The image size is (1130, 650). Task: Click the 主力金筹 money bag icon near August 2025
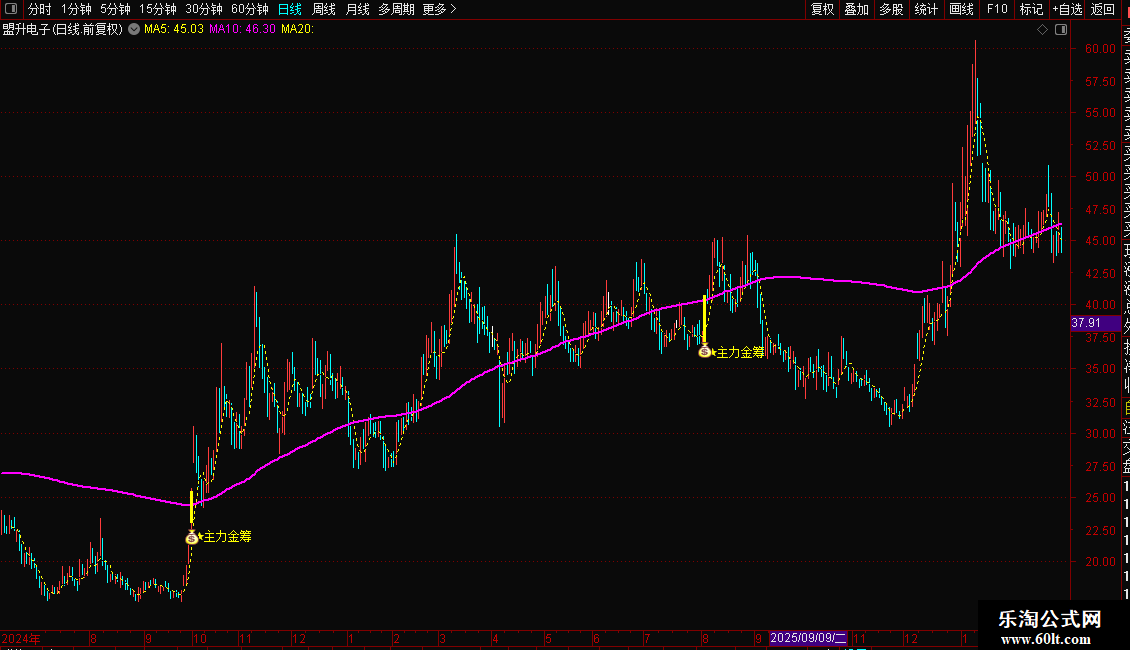[705, 352]
